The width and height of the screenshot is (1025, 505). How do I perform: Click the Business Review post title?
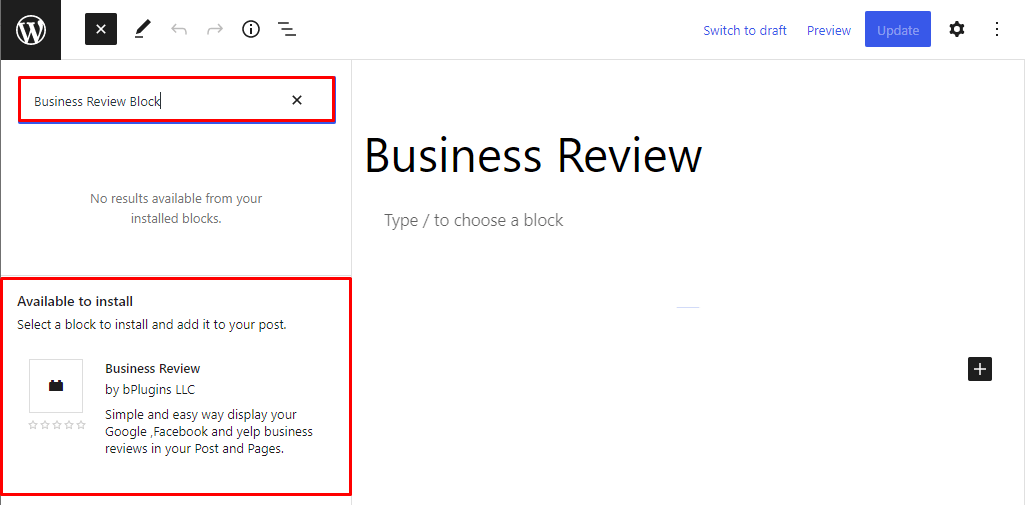[x=533, y=156]
